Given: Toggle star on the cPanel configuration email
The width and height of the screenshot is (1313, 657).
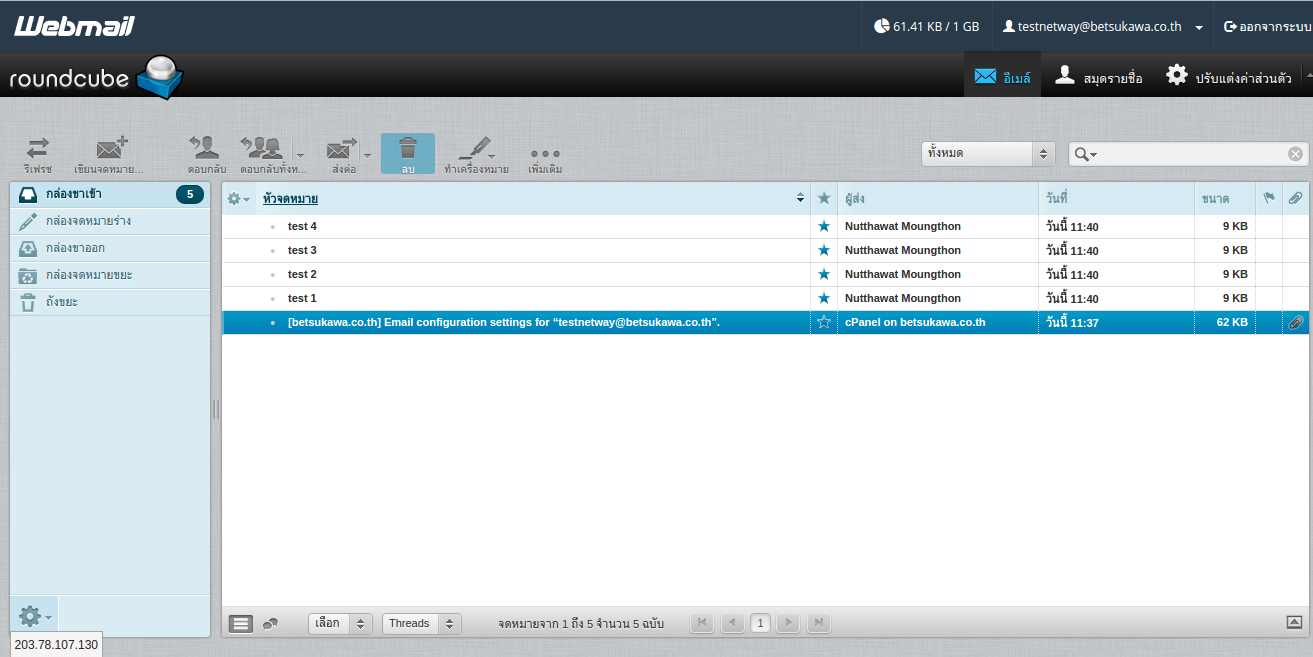Looking at the screenshot, I should [824, 322].
